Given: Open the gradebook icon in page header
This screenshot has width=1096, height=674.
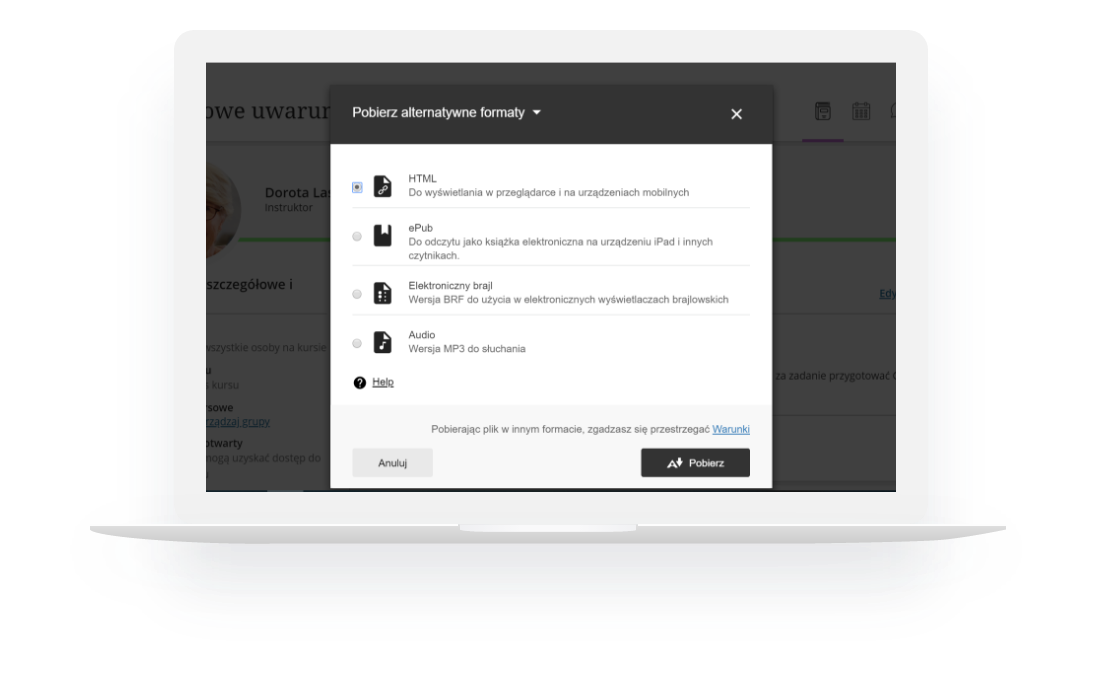Looking at the screenshot, I should point(822,112).
